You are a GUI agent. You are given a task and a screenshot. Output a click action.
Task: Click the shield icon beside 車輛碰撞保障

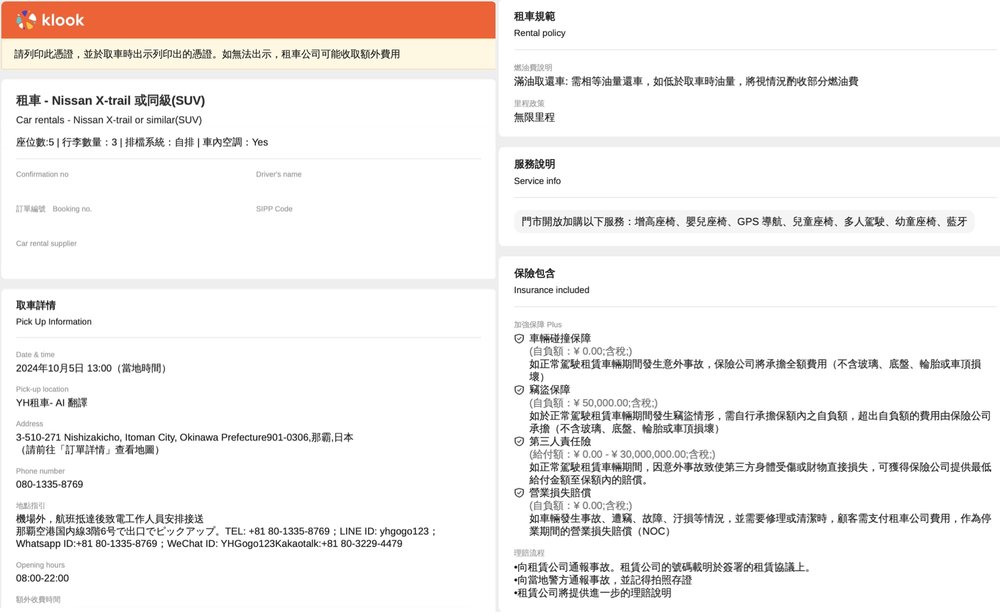[519, 339]
